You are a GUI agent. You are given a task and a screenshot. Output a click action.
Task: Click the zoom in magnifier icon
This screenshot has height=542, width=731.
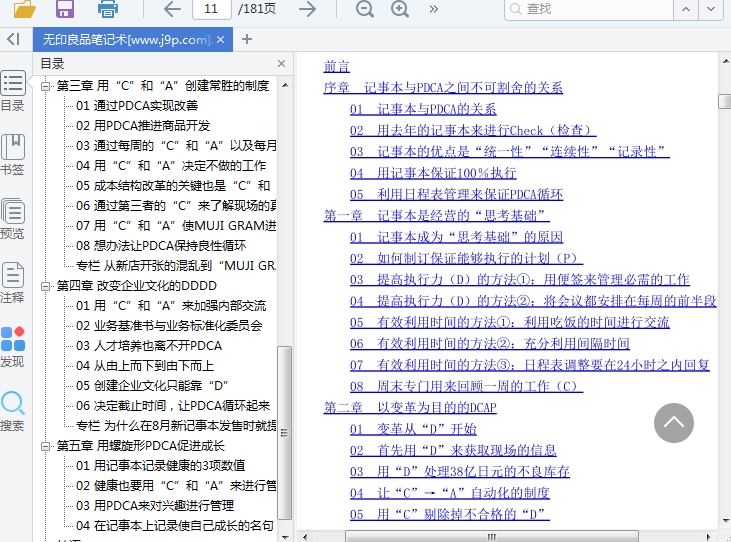pos(400,9)
